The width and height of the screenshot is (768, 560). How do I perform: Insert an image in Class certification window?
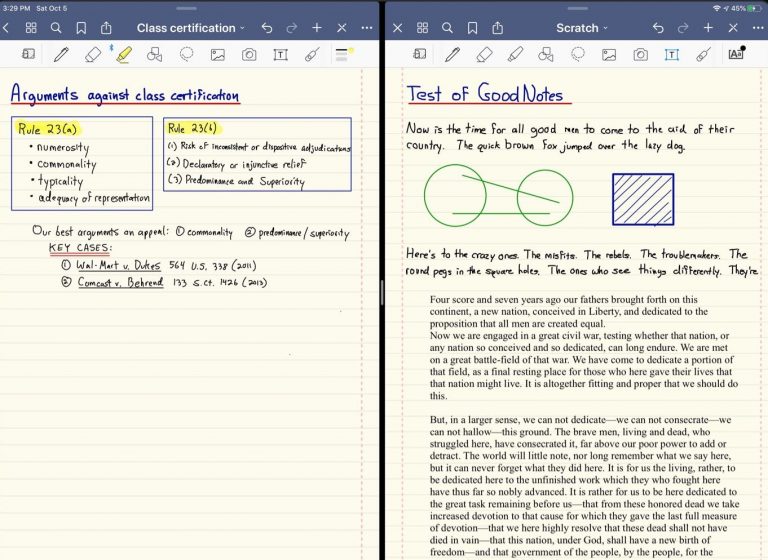217,54
